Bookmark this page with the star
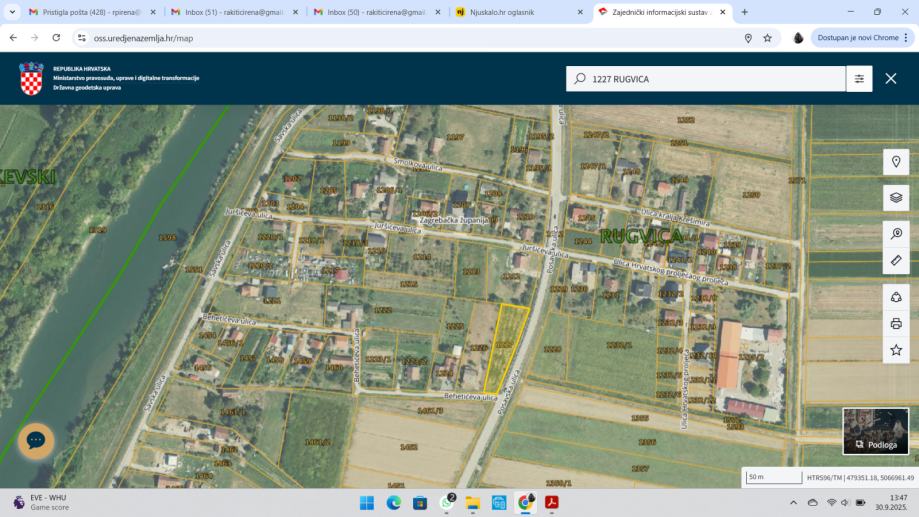 coord(767,37)
